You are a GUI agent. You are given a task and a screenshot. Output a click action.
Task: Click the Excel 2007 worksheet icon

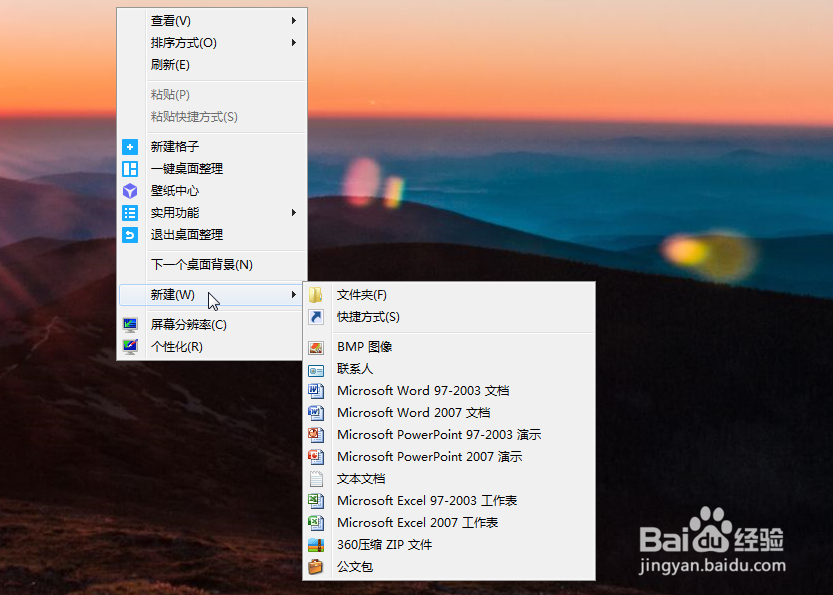click(316, 523)
